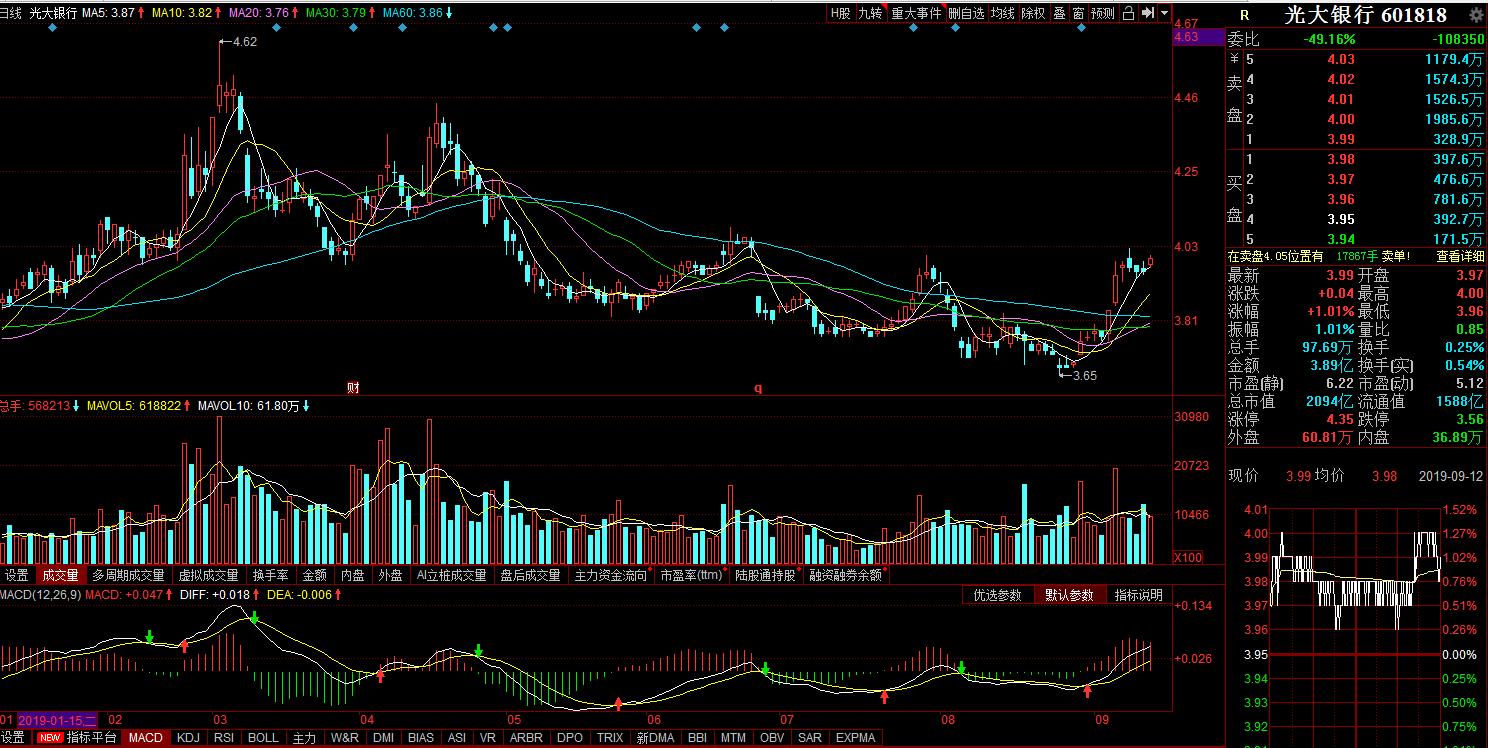
Task: Click the q marker below the candlesticks
Action: pos(758,387)
